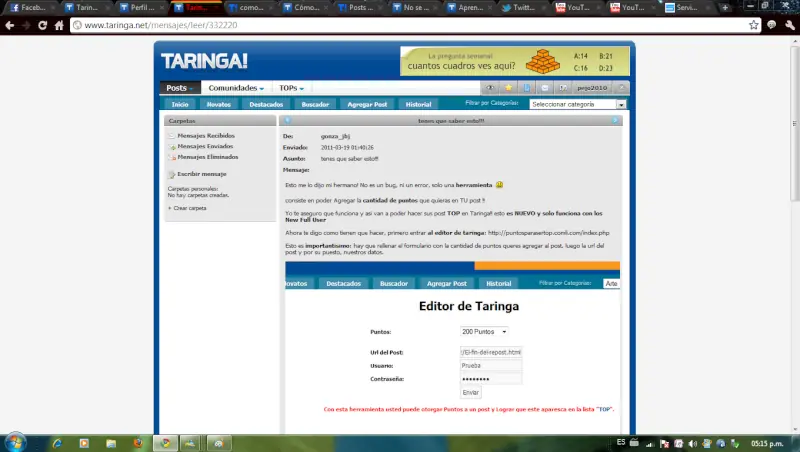Open the Destacados tab in top navigation
The height and width of the screenshot is (452, 800).
(266, 104)
